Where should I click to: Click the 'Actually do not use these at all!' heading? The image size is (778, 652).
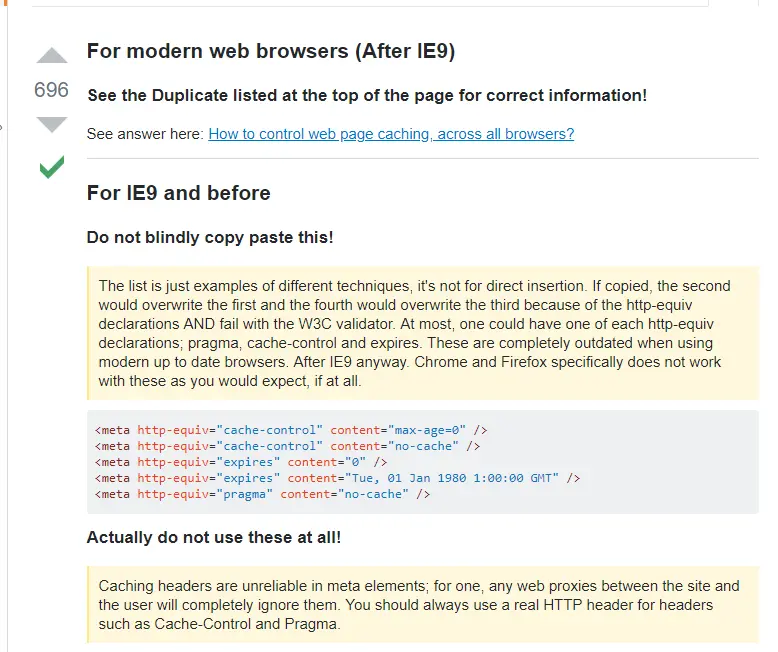[x=214, y=538]
